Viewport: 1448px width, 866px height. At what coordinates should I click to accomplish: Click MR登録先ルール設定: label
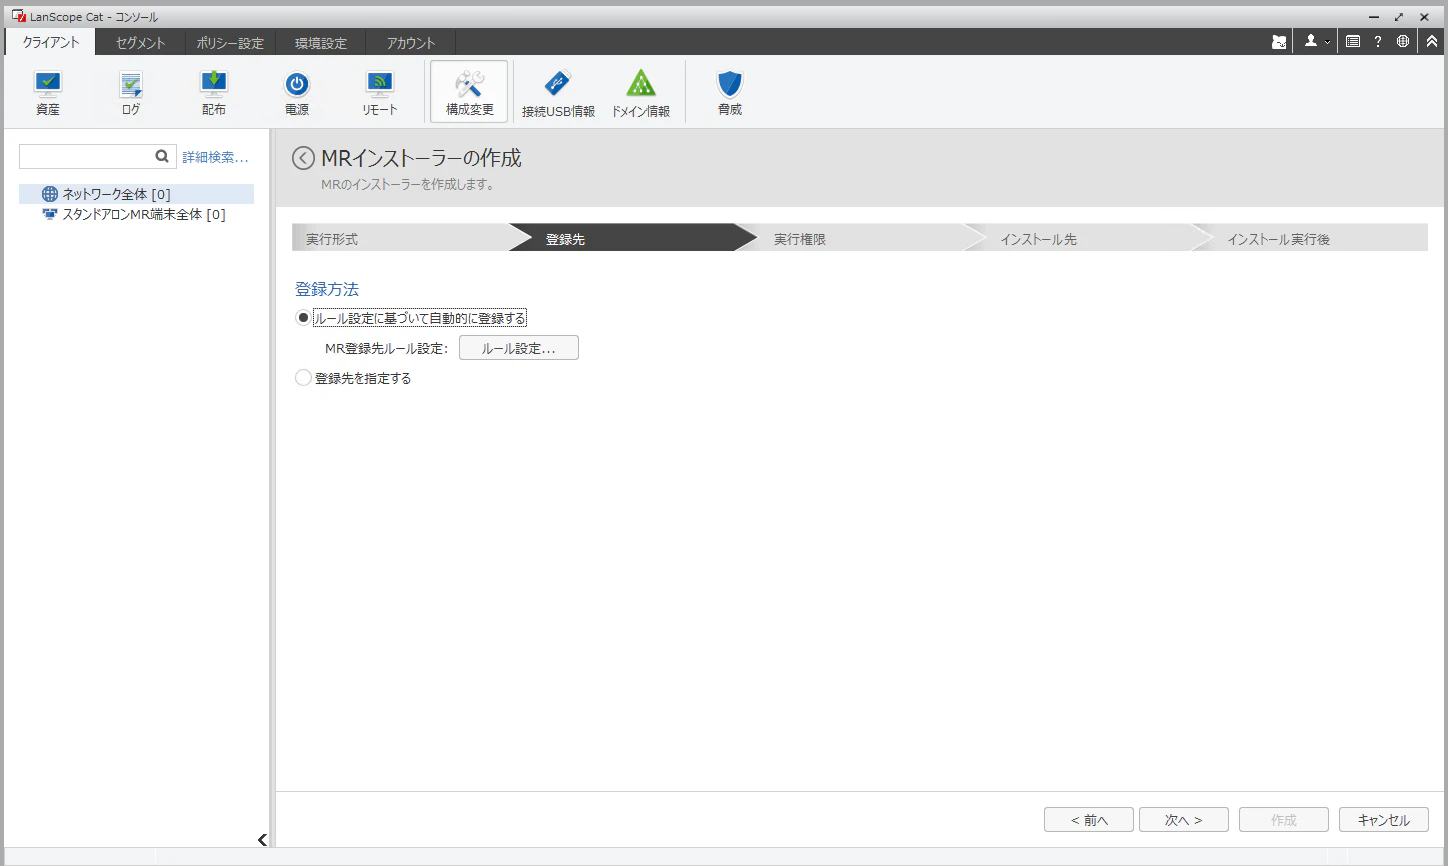tap(387, 349)
